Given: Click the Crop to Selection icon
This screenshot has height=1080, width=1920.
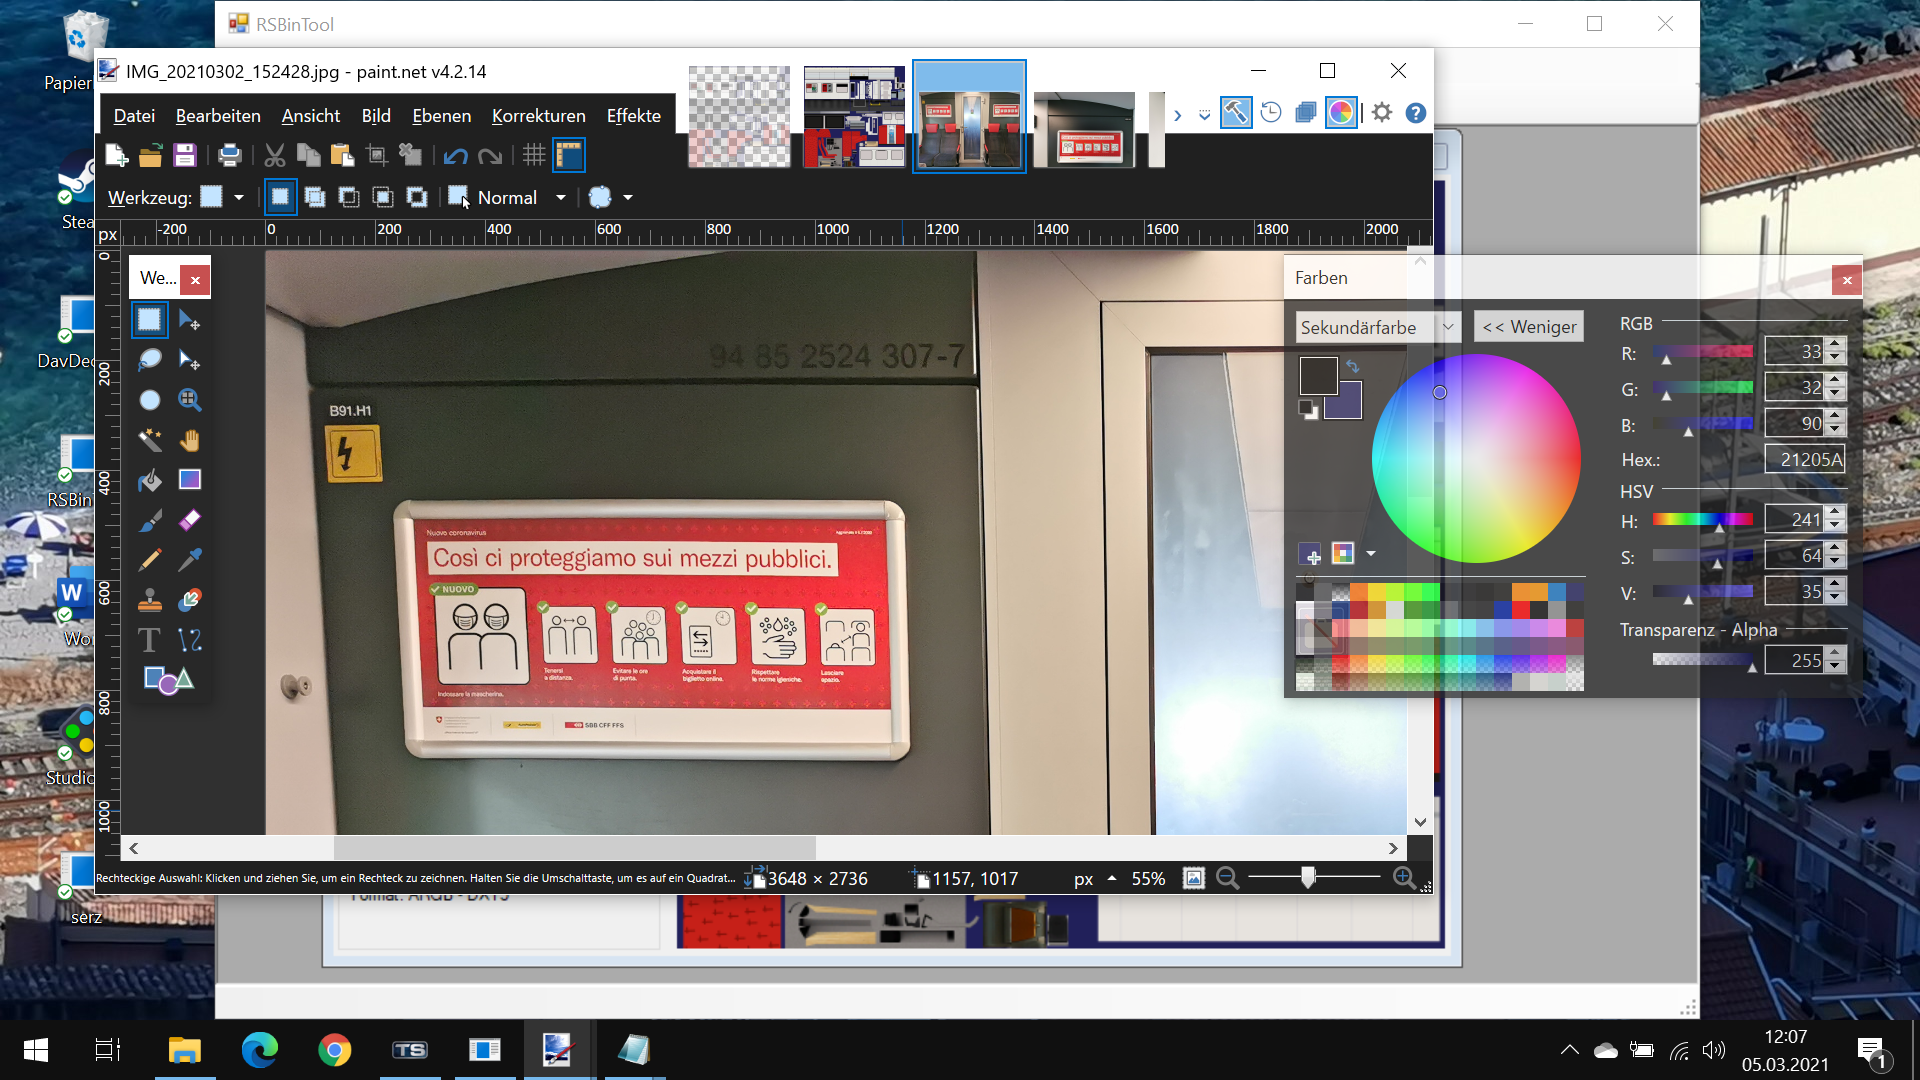Looking at the screenshot, I should coord(377,155).
